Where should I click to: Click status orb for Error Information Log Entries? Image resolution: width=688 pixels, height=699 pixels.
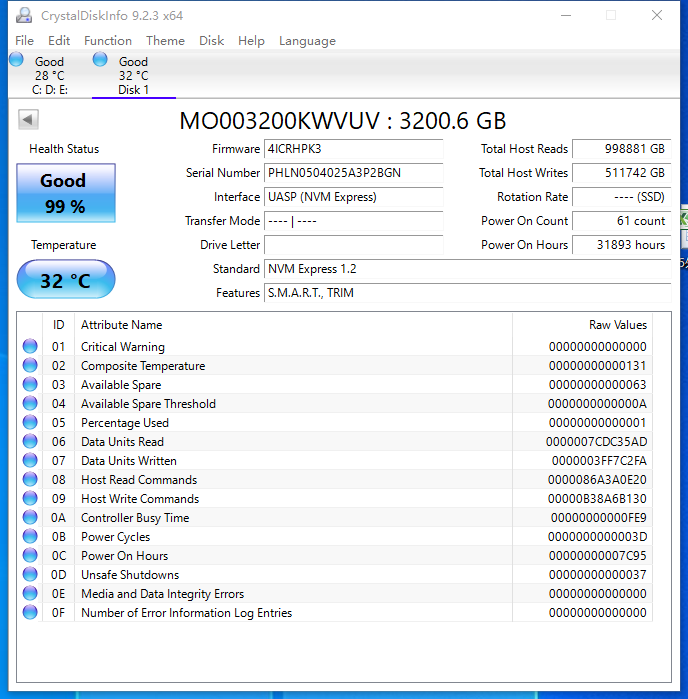(30, 612)
